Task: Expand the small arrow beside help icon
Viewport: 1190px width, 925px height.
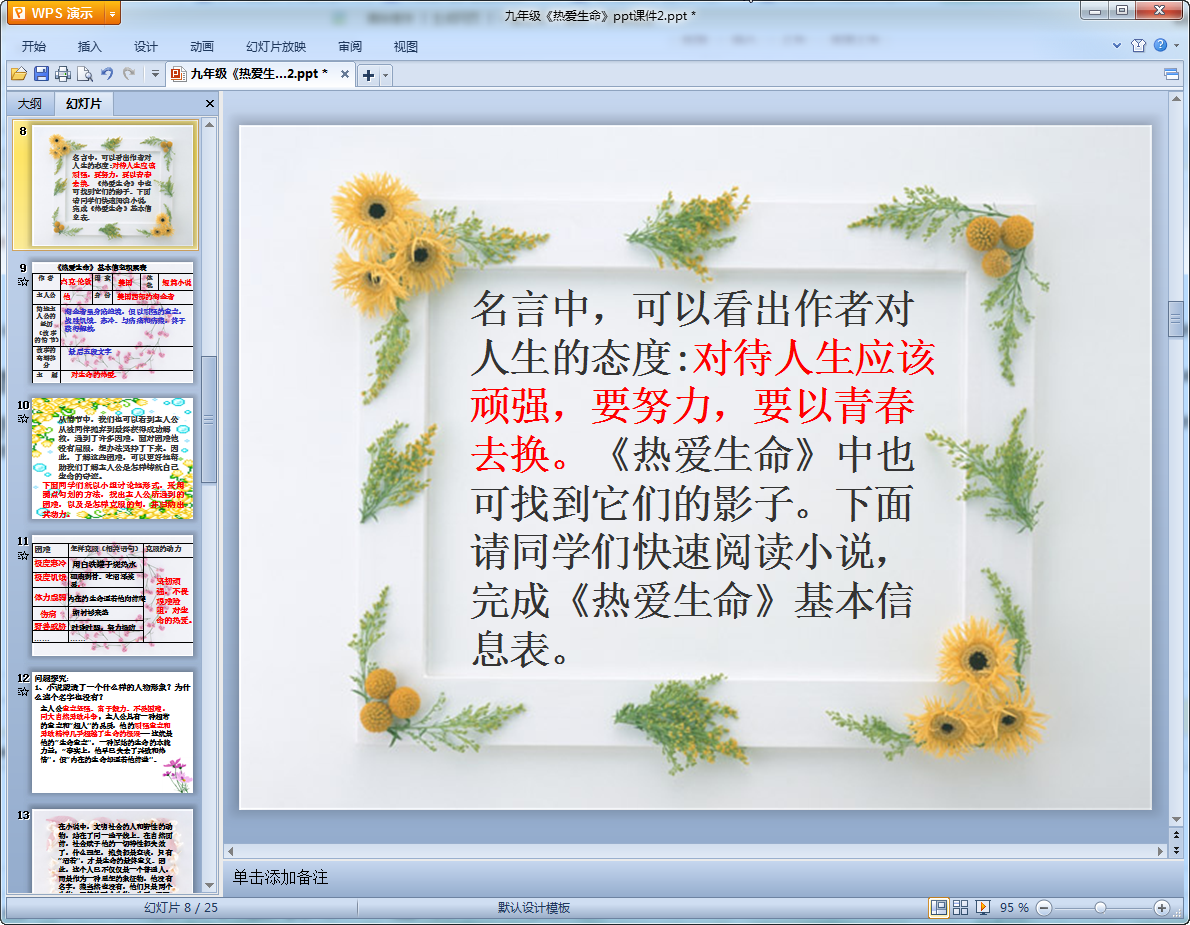Action: pyautogui.click(x=1177, y=46)
